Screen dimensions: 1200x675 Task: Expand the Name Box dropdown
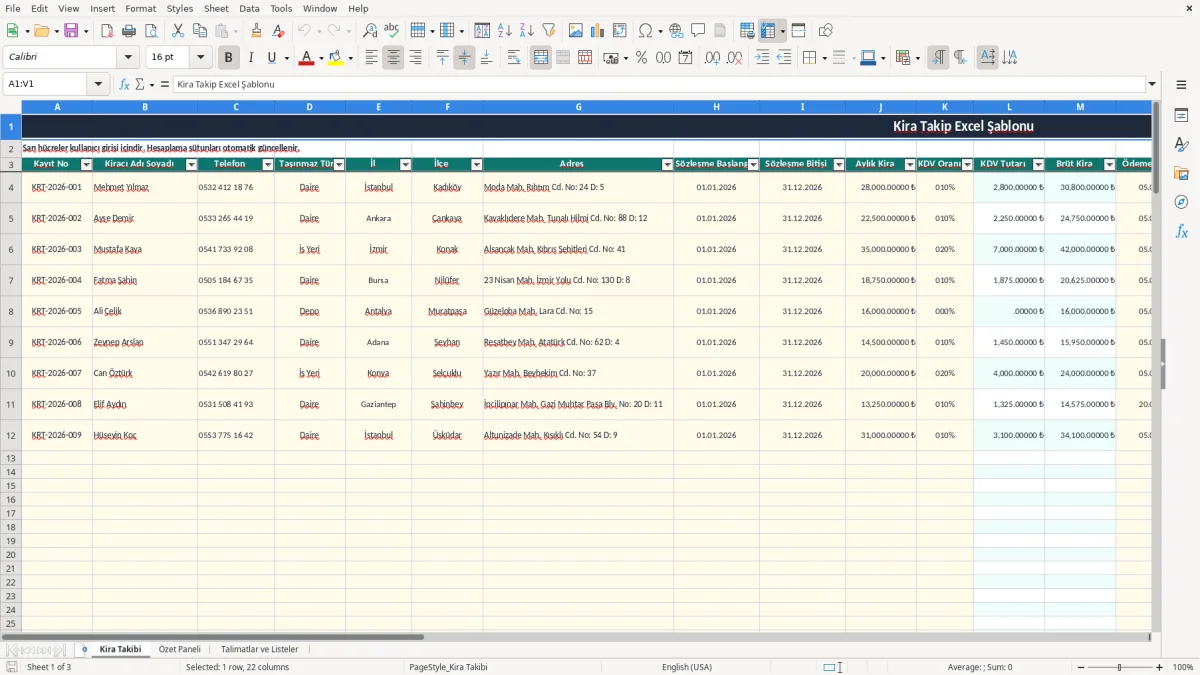98,84
